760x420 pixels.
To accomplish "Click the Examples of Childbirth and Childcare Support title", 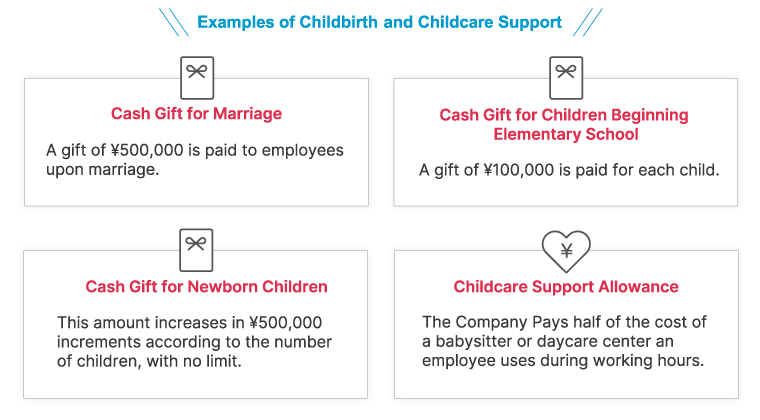I will point(379,22).
